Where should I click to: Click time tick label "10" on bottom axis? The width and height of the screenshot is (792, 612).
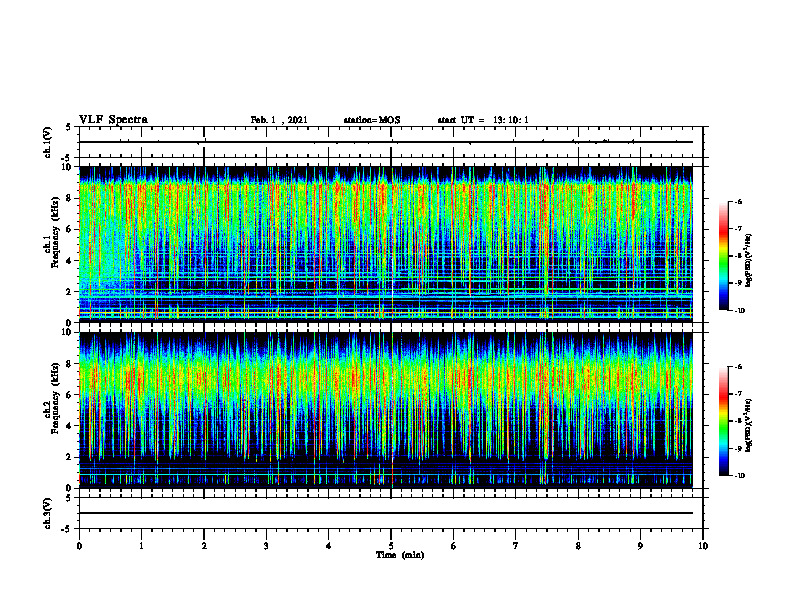coord(703,546)
